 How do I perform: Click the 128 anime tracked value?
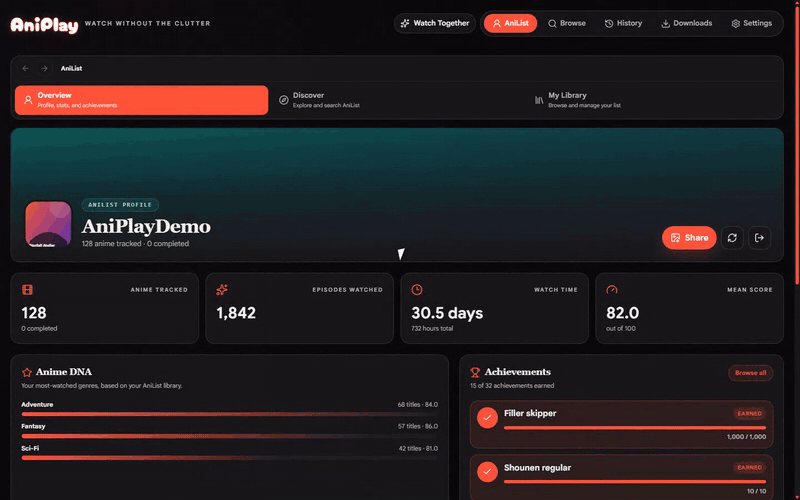coord(34,313)
